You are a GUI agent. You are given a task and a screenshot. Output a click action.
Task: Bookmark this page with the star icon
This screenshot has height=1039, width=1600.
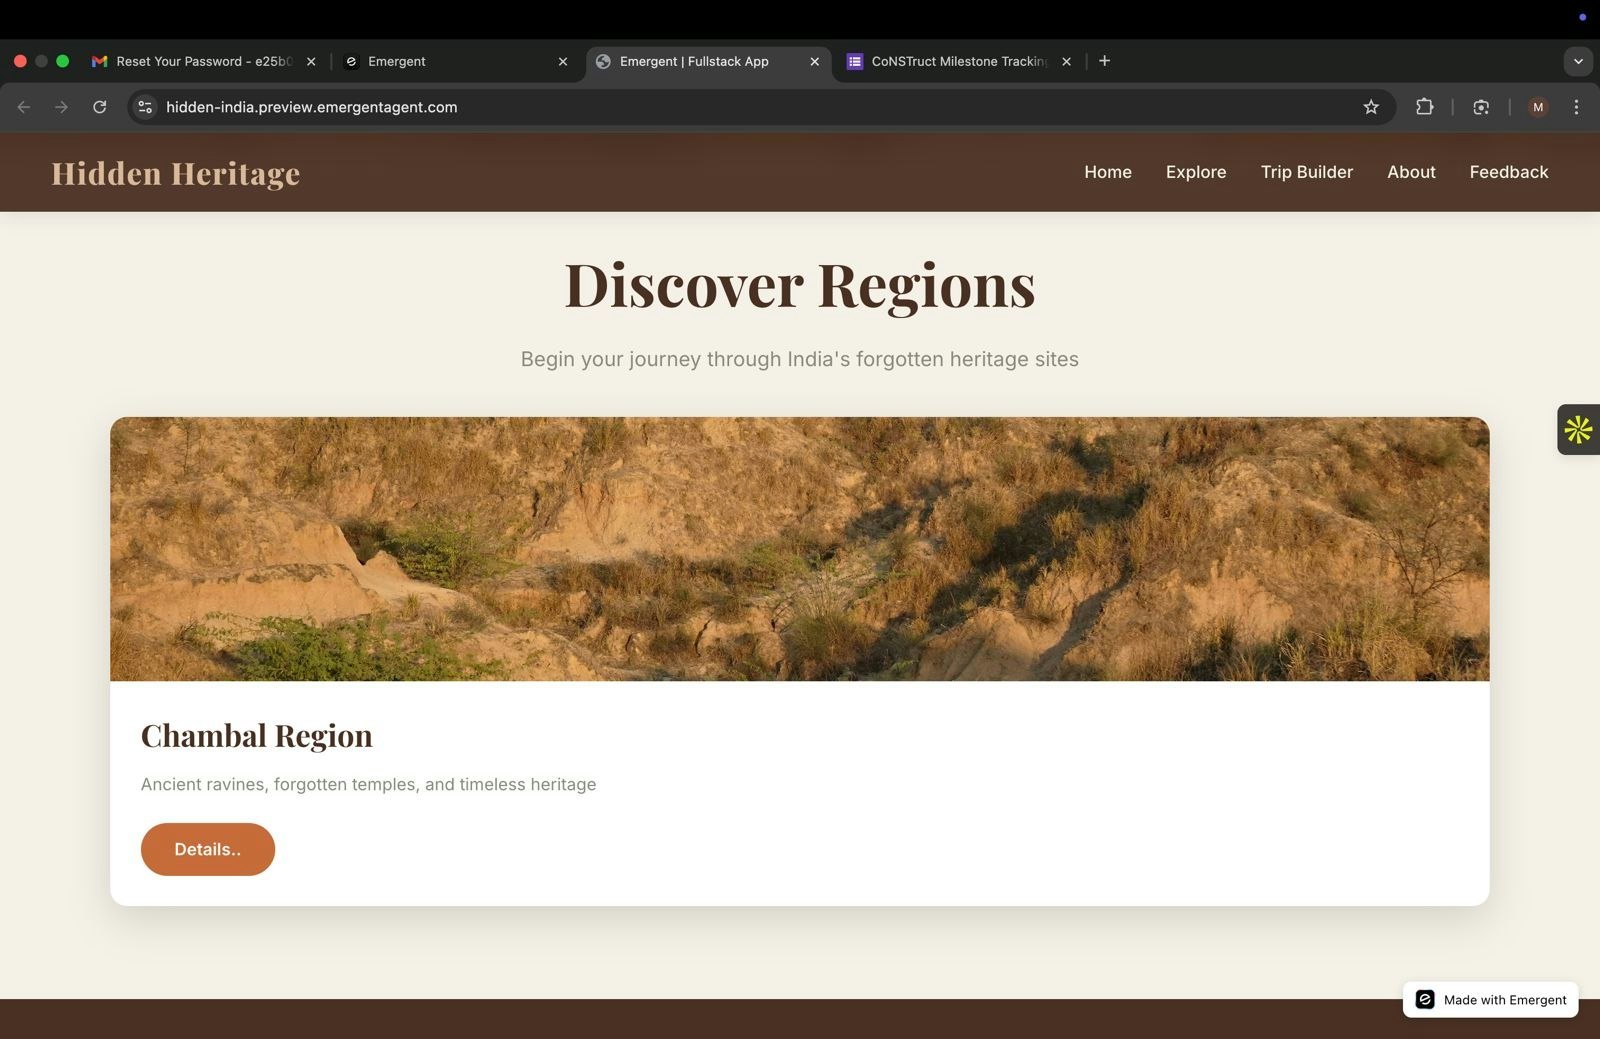pyautogui.click(x=1371, y=107)
